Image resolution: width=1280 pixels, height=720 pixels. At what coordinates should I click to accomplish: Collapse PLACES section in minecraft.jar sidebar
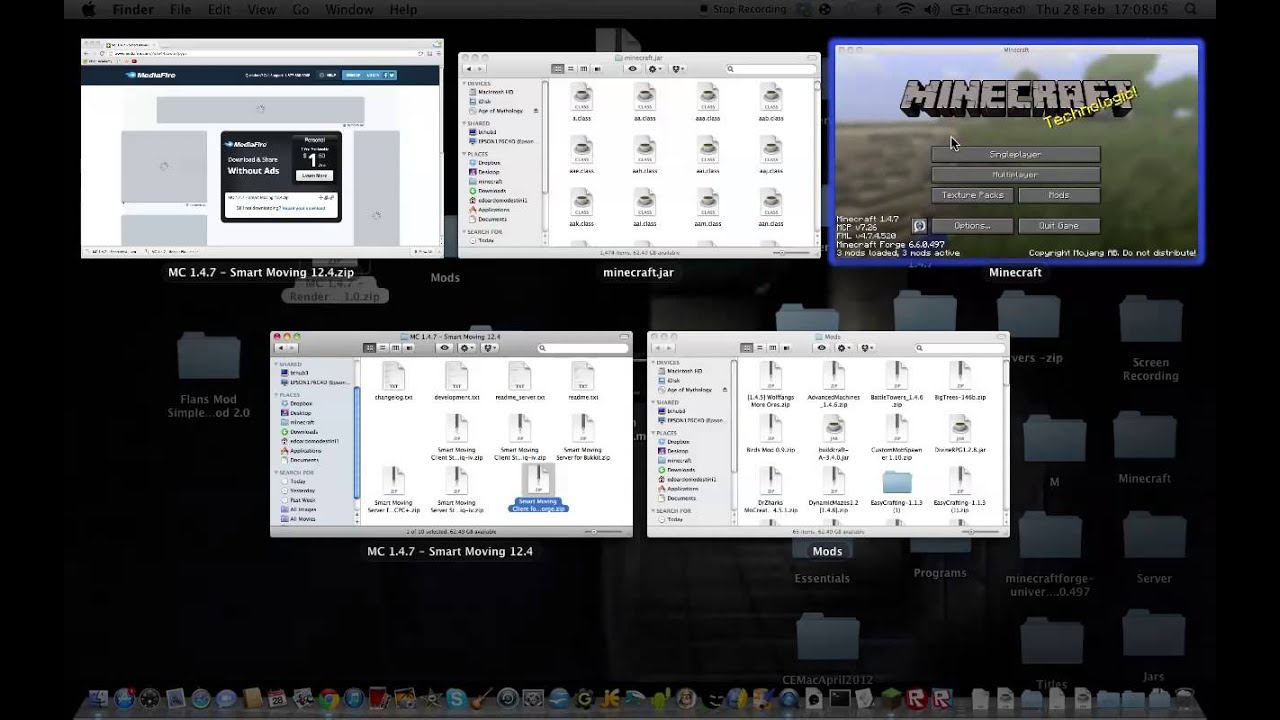(x=464, y=154)
